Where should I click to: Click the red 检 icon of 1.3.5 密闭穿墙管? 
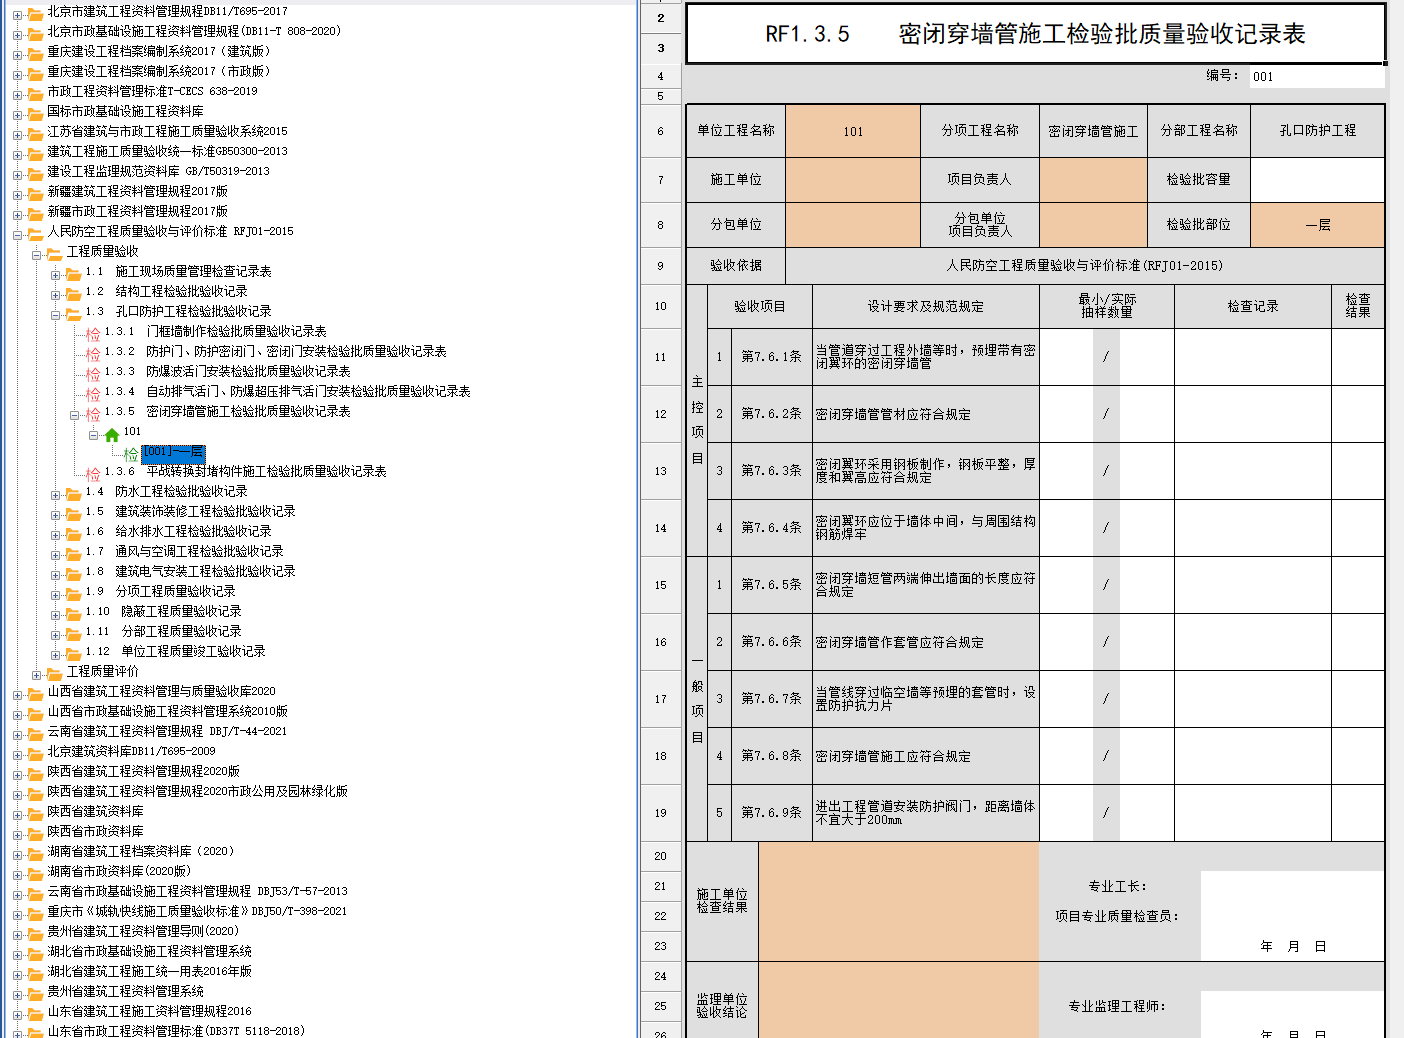93,413
